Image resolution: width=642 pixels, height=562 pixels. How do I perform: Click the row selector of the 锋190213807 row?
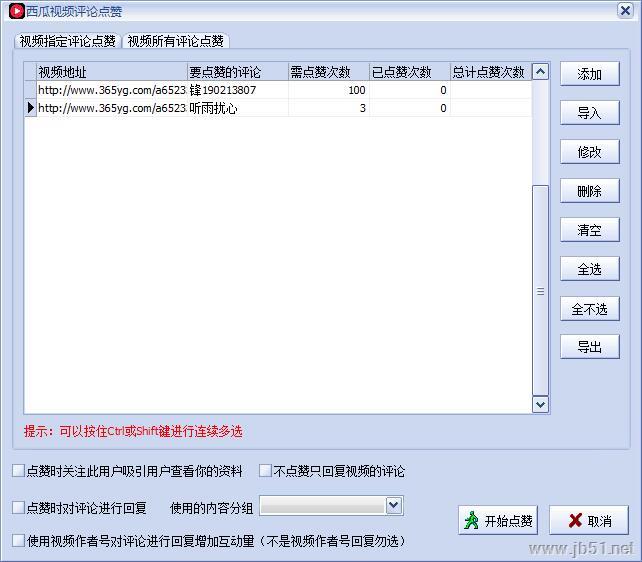30,90
